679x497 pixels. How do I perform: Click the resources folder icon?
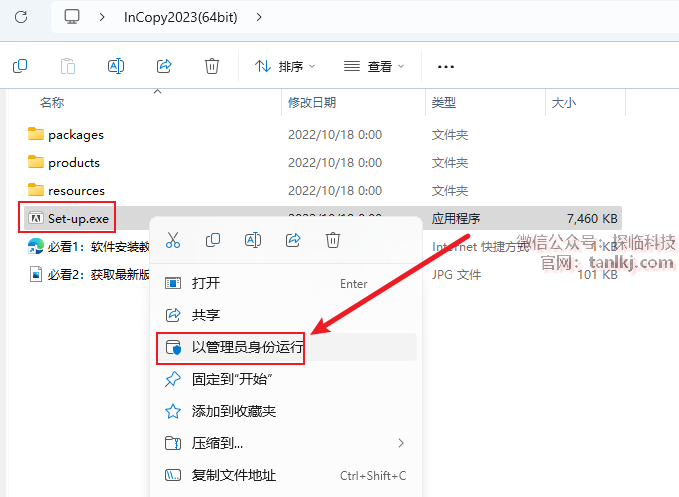click(x=36, y=190)
